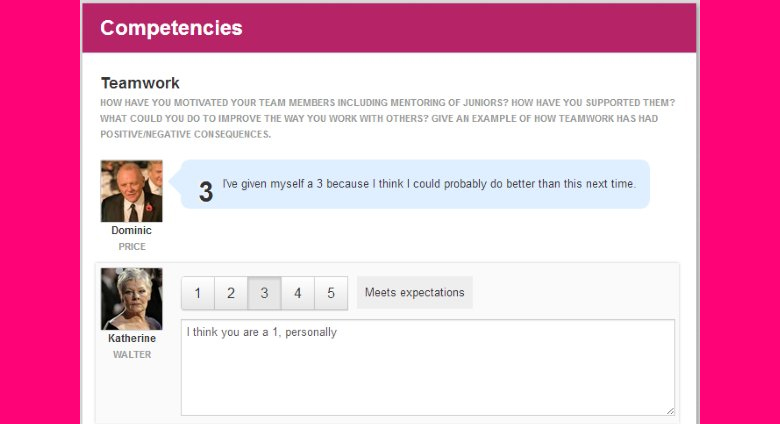This screenshot has width=780, height=424.
Task: Click the comment box resize handle
Action: 670,410
